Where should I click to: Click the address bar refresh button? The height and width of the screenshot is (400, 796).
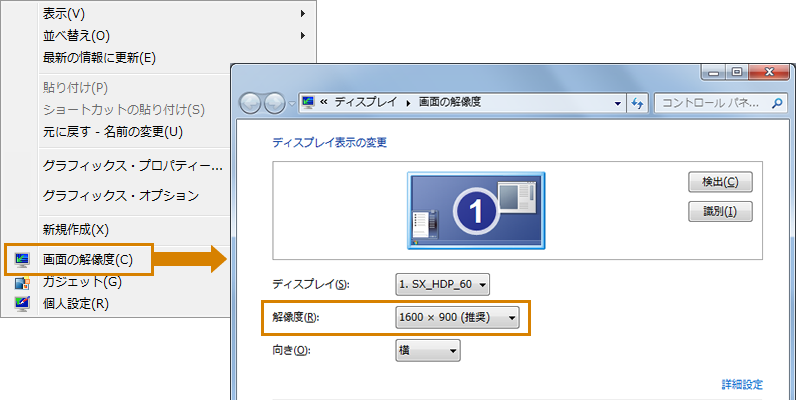coord(637,104)
